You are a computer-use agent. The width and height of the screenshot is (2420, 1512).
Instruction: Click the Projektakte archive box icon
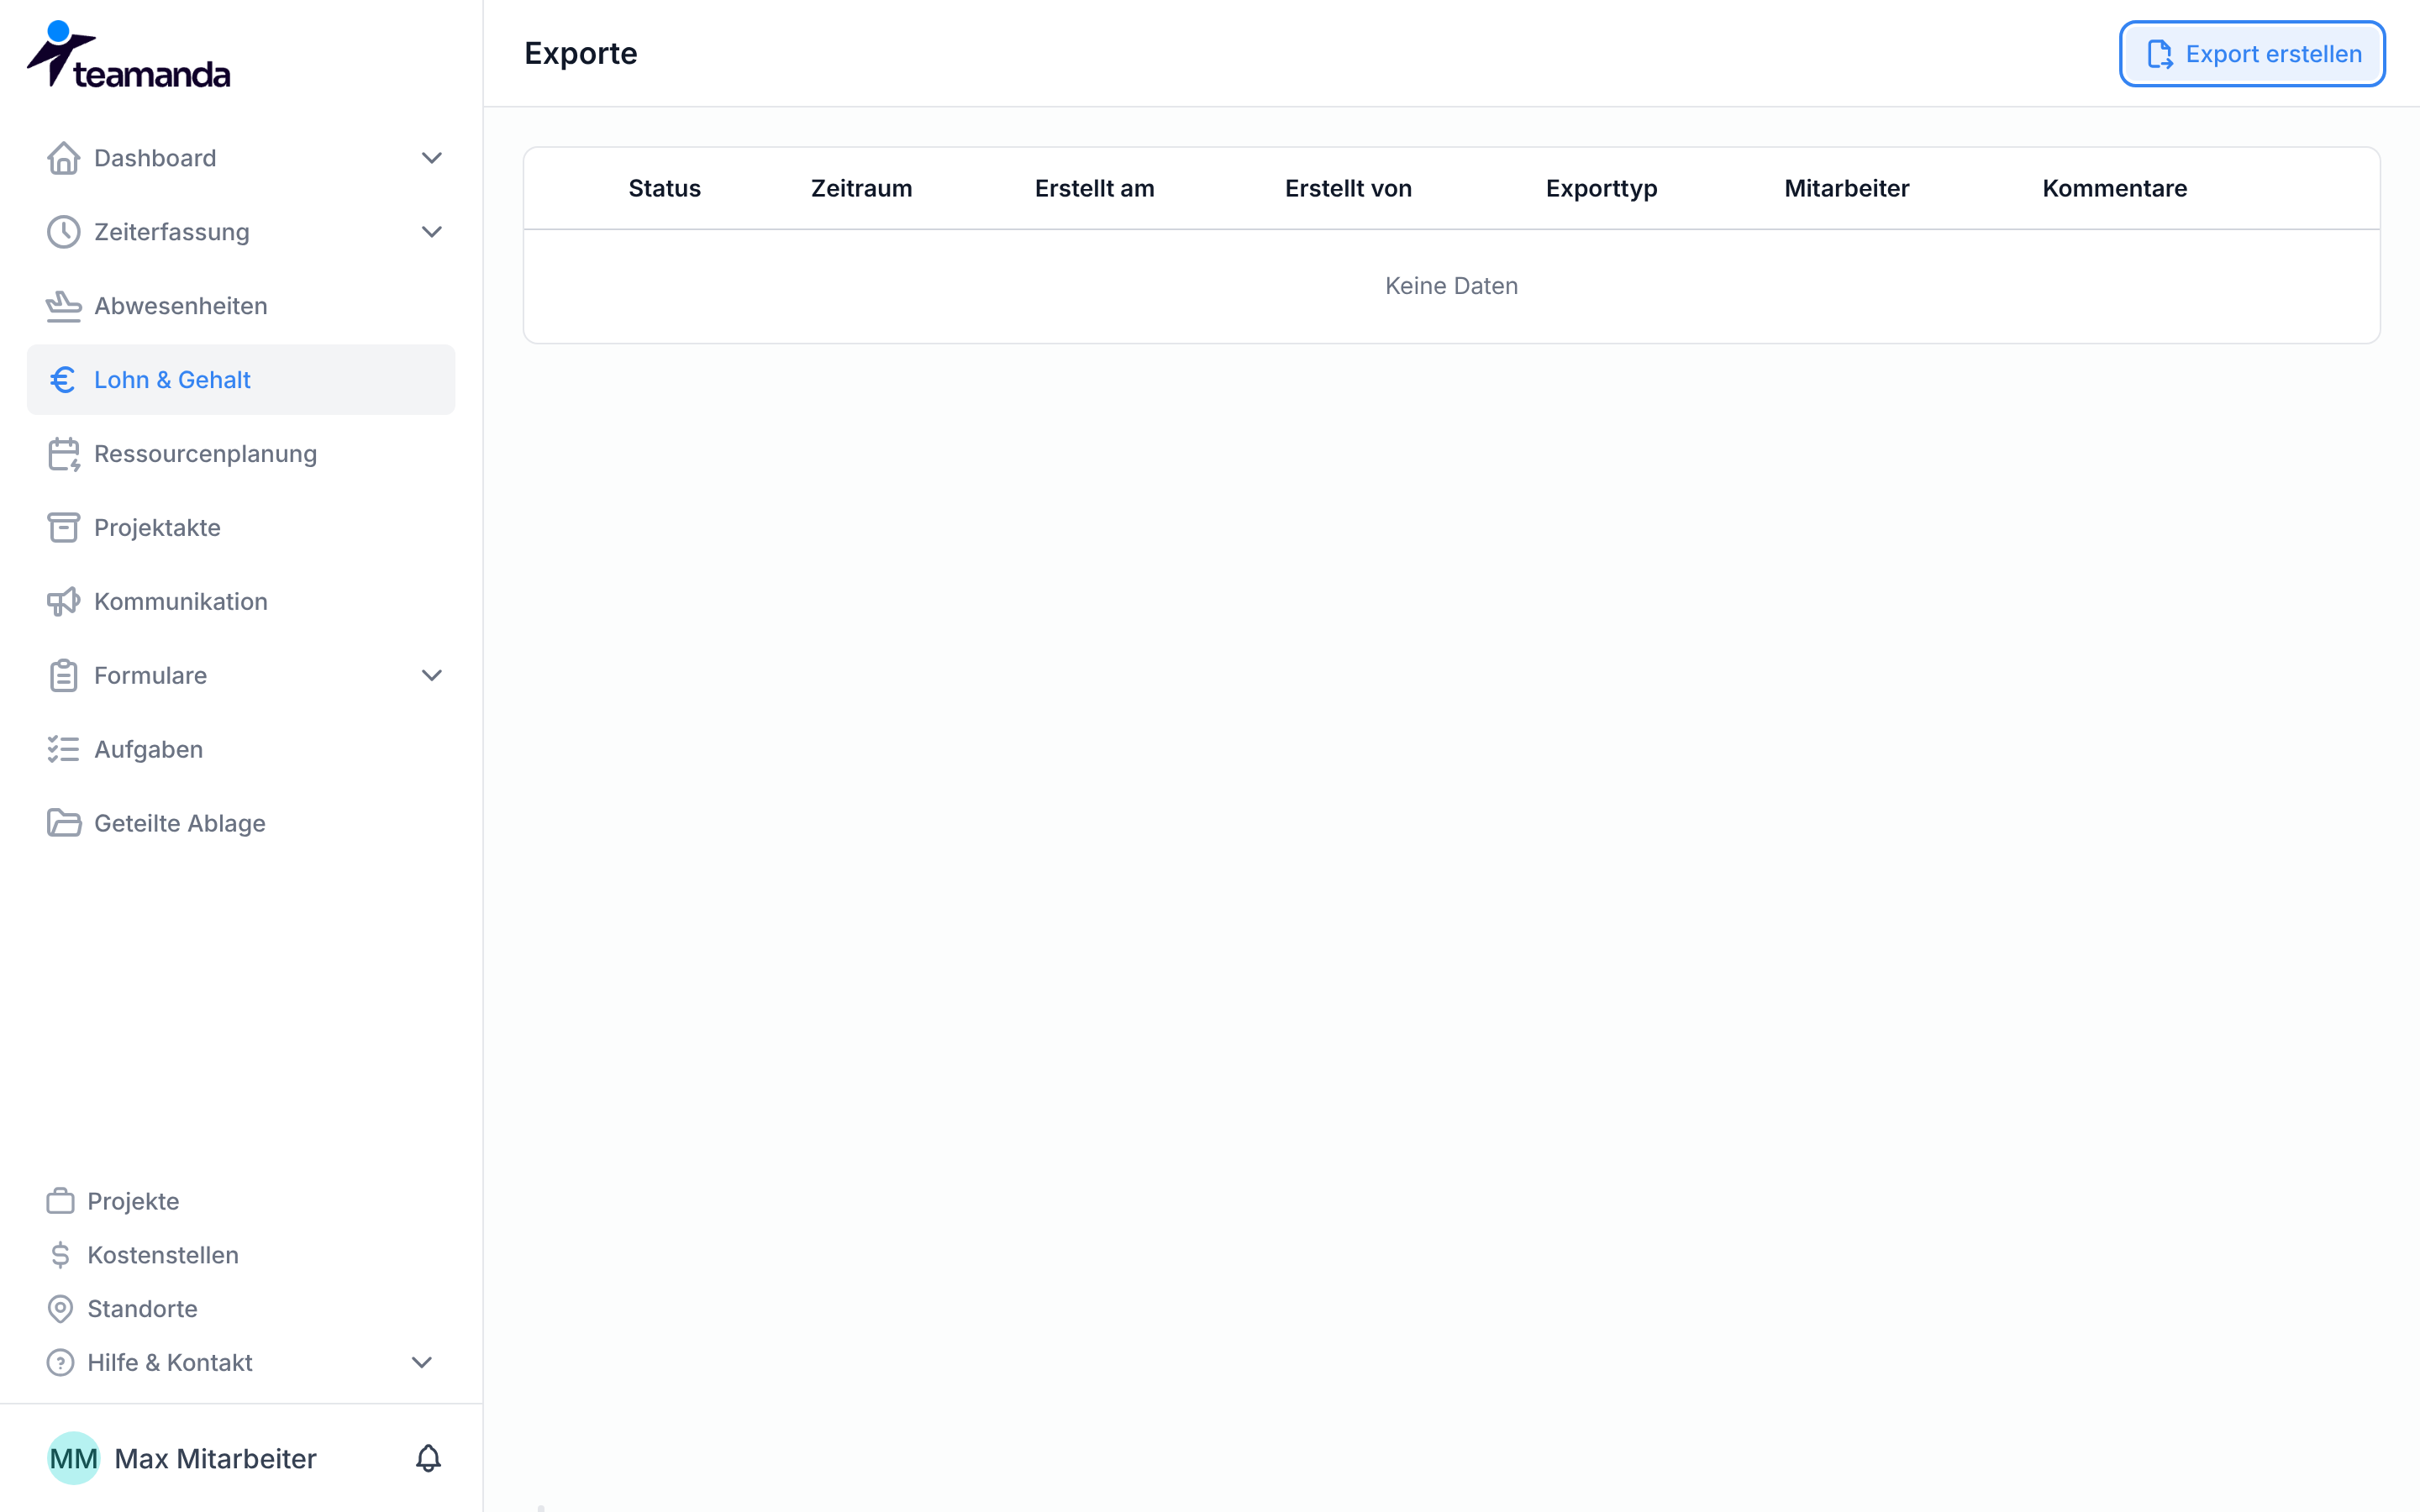[x=63, y=528]
